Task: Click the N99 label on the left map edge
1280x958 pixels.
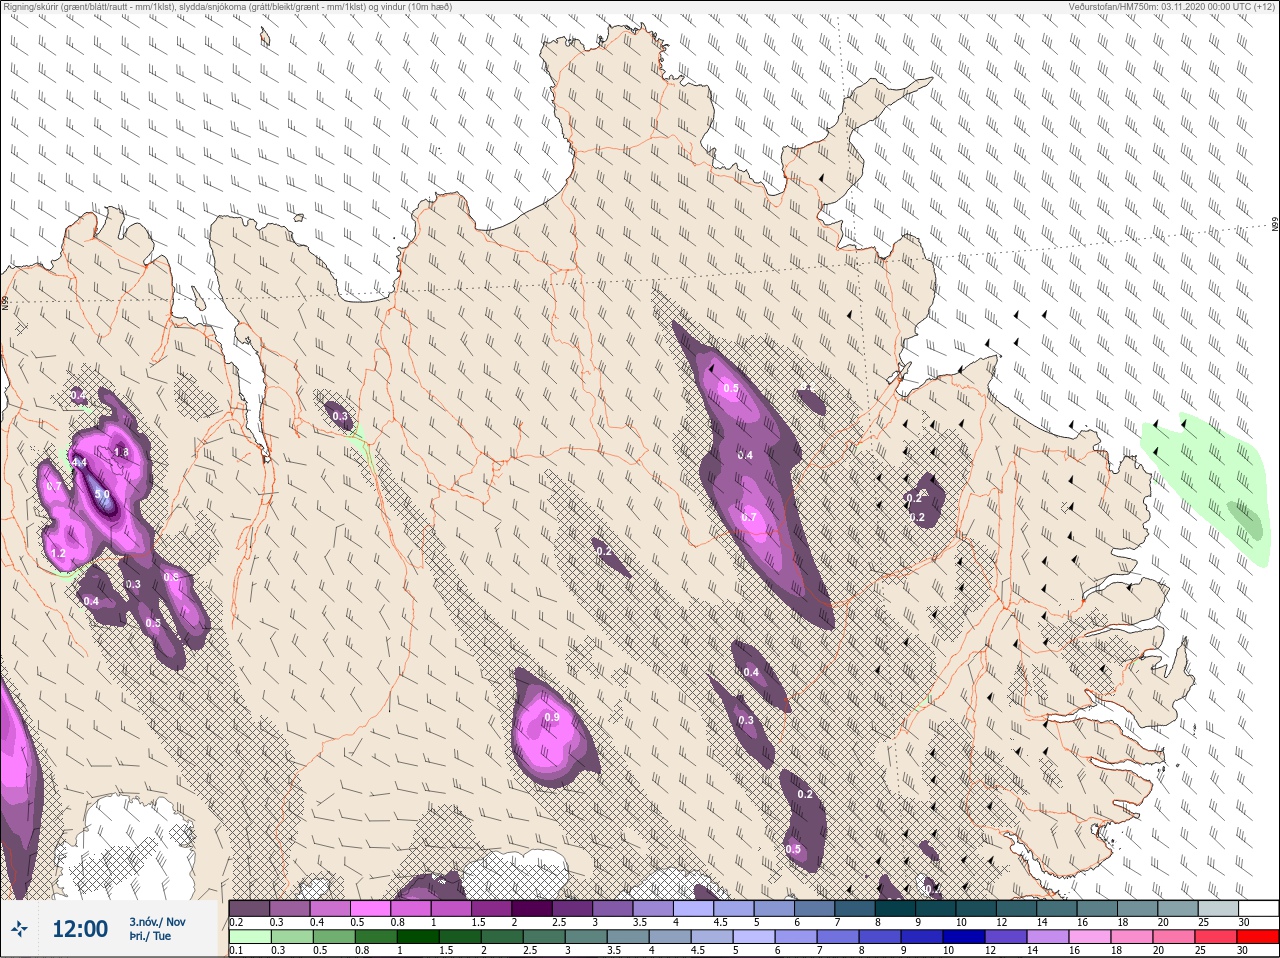Action: click(5, 302)
